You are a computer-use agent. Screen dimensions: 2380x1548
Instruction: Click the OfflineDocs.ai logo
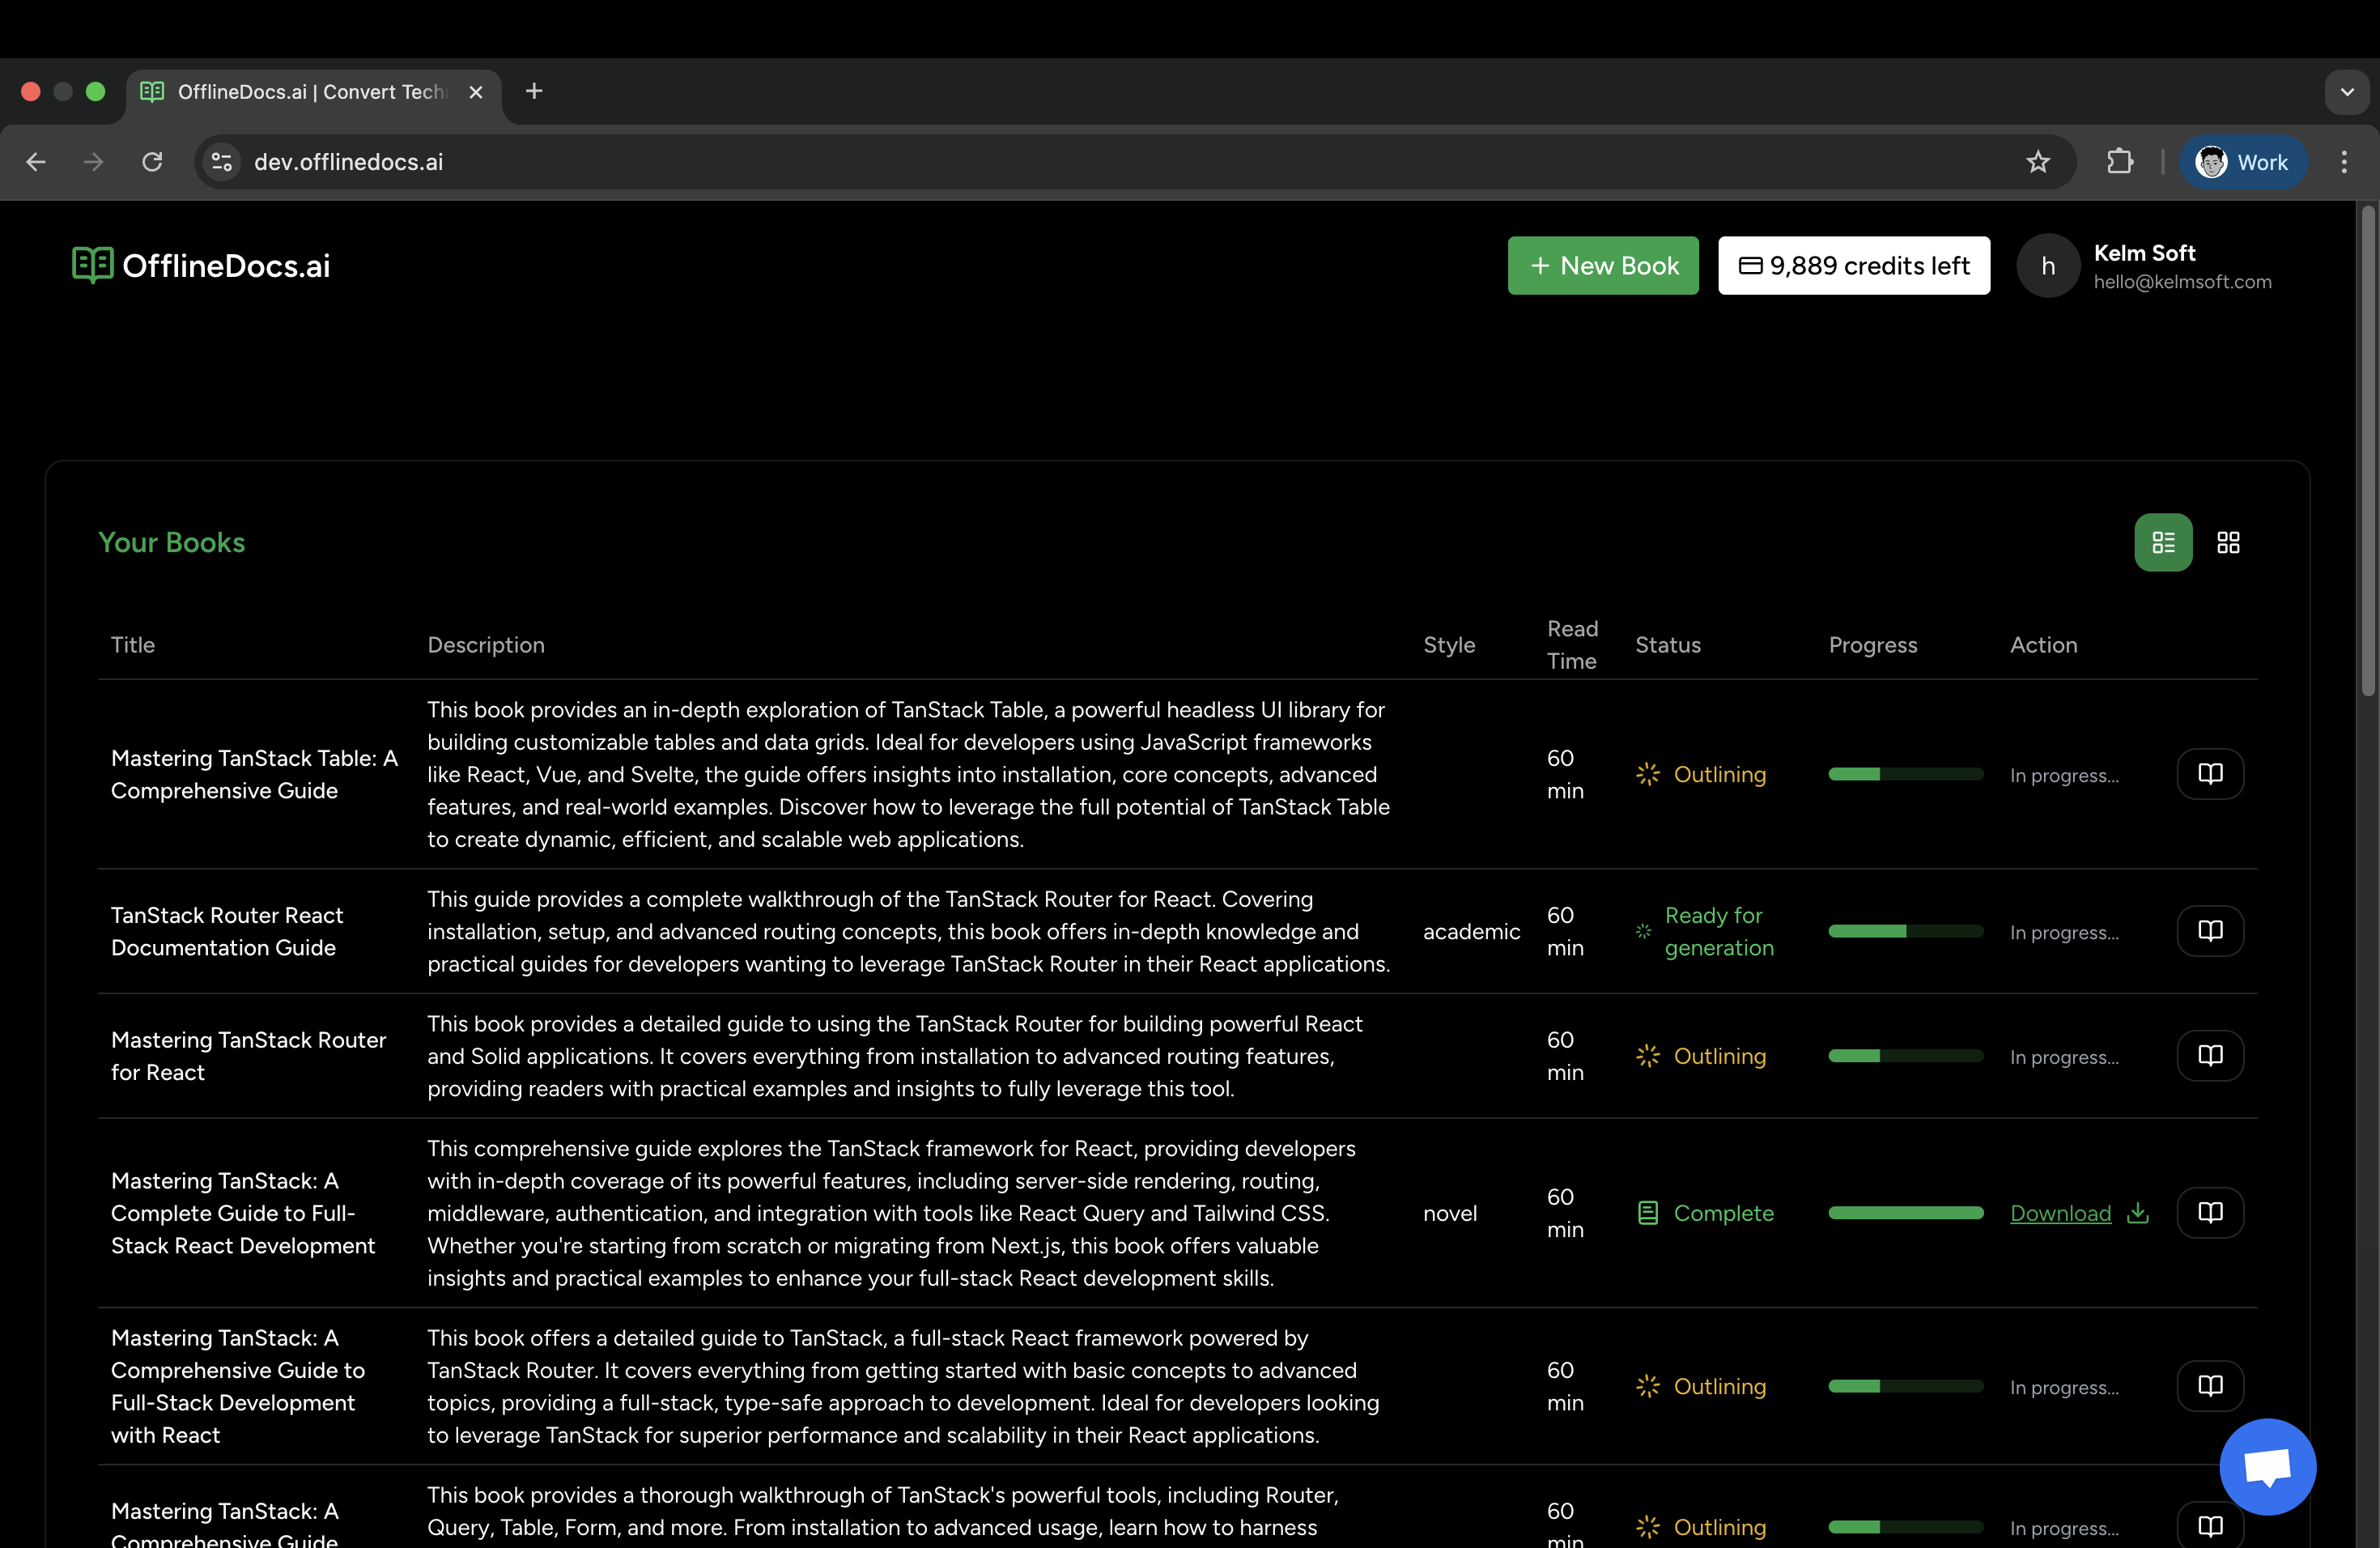pyautogui.click(x=200, y=265)
